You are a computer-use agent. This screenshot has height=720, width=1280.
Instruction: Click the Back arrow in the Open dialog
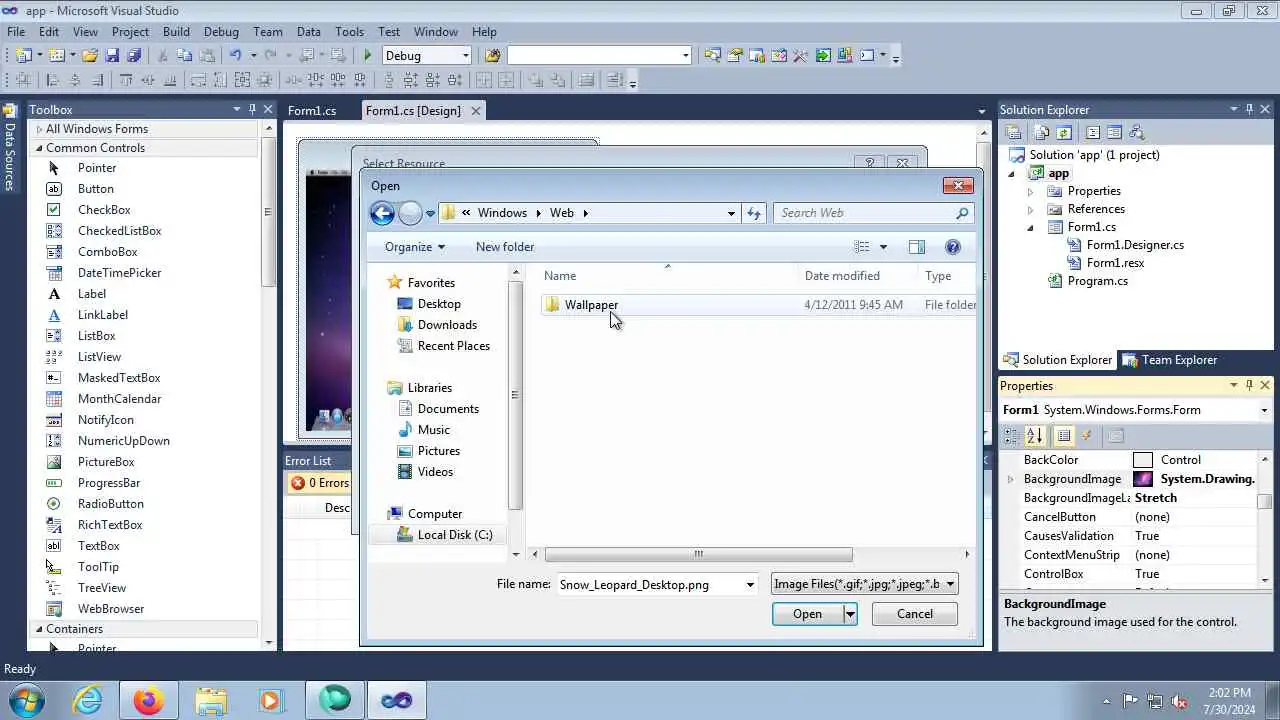point(382,213)
